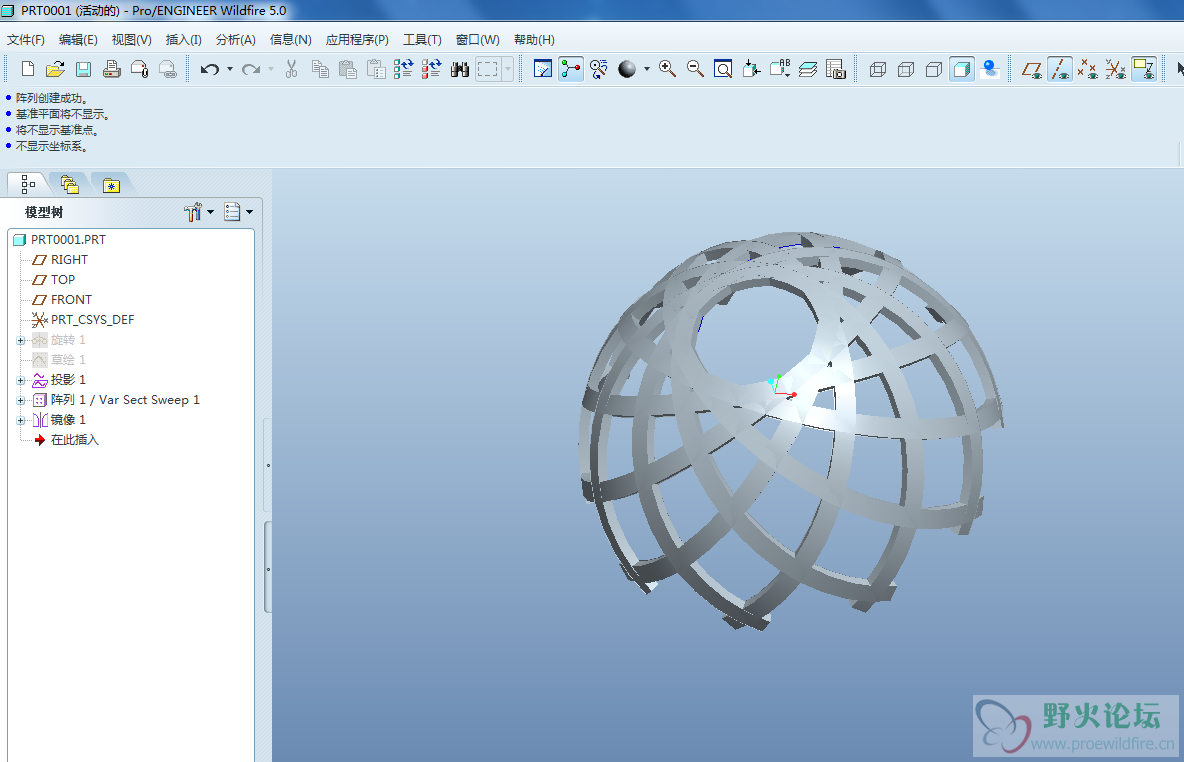Click the shaded sphere appearance gallery icon
The height and width of the screenshot is (762, 1184).
[x=627, y=69]
